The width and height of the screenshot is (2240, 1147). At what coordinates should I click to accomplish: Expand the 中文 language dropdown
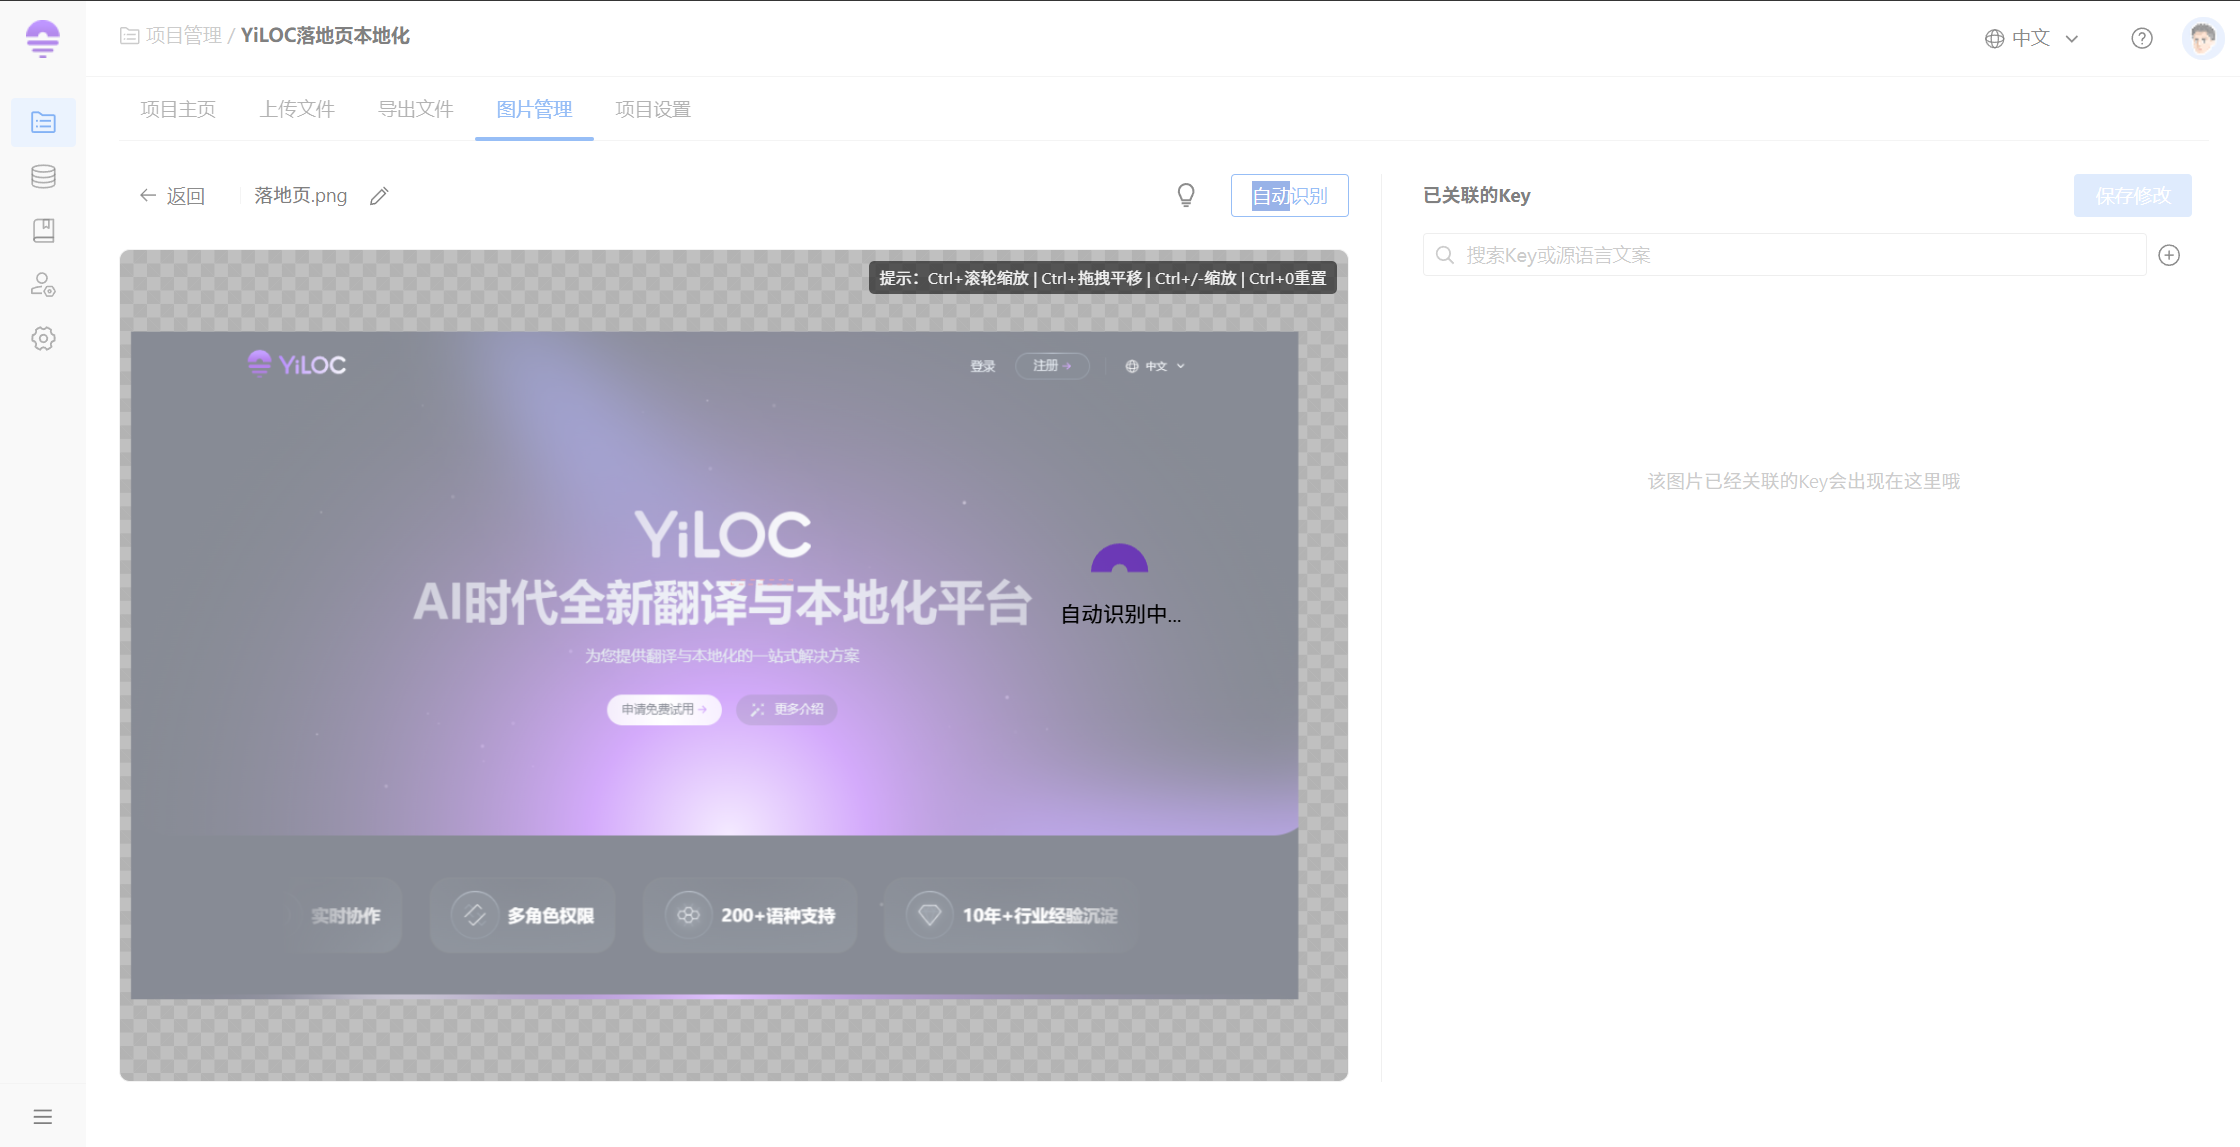coord(2031,38)
